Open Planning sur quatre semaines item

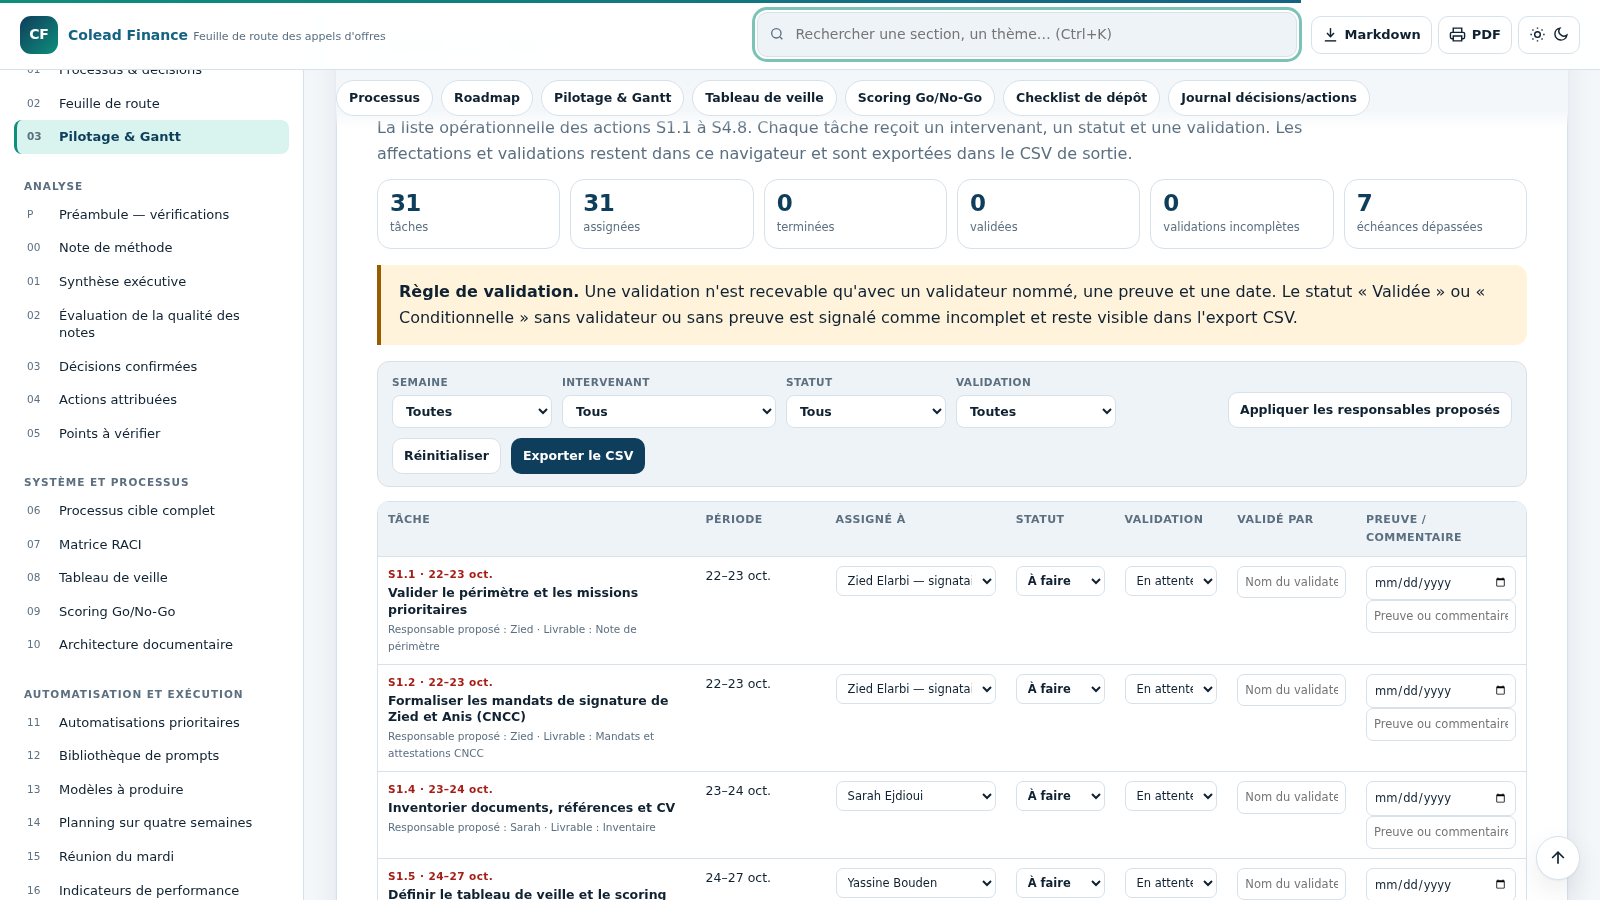pos(152,822)
